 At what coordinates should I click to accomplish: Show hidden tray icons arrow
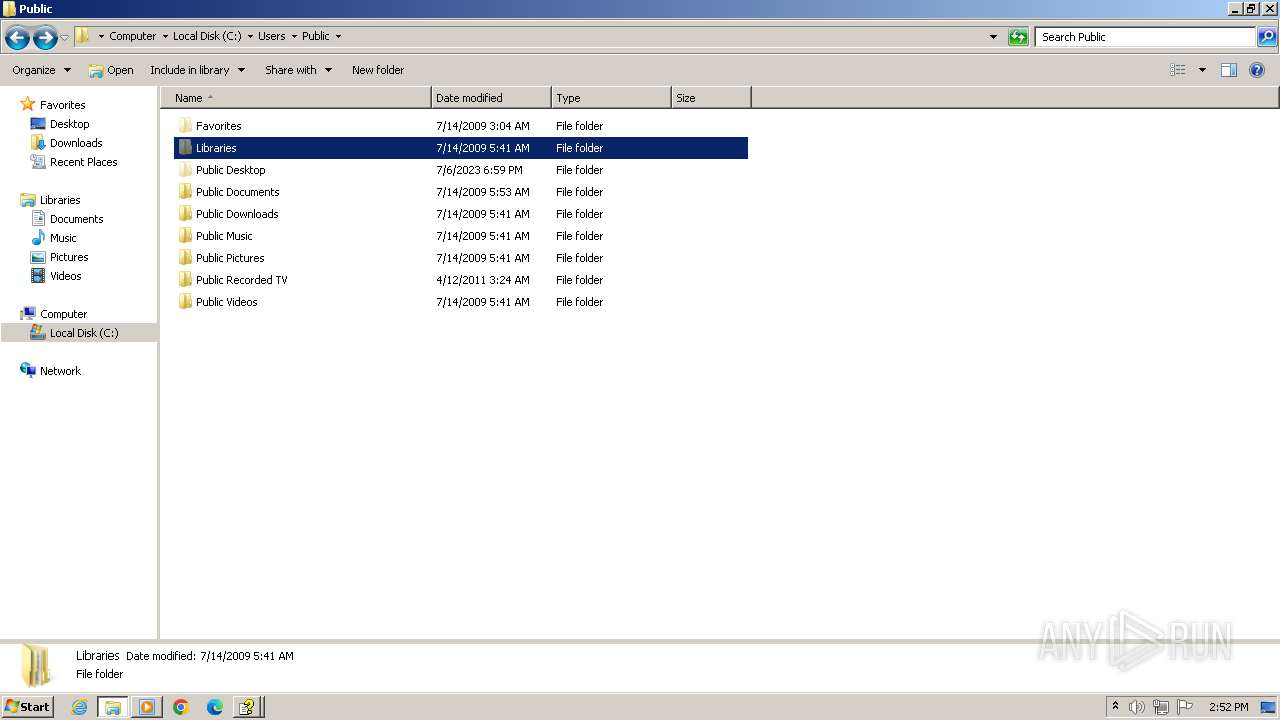click(1115, 707)
